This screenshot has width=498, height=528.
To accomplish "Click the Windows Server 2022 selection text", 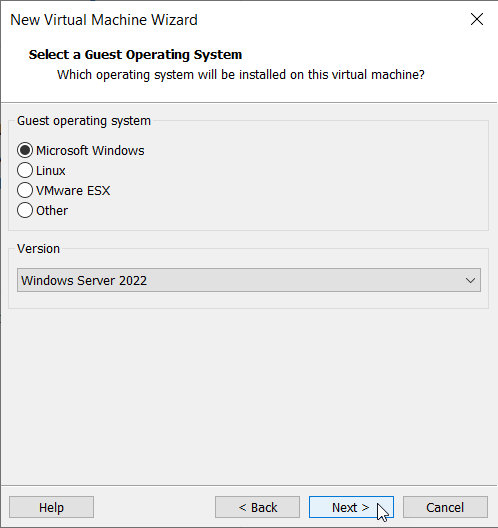I will (84, 280).
